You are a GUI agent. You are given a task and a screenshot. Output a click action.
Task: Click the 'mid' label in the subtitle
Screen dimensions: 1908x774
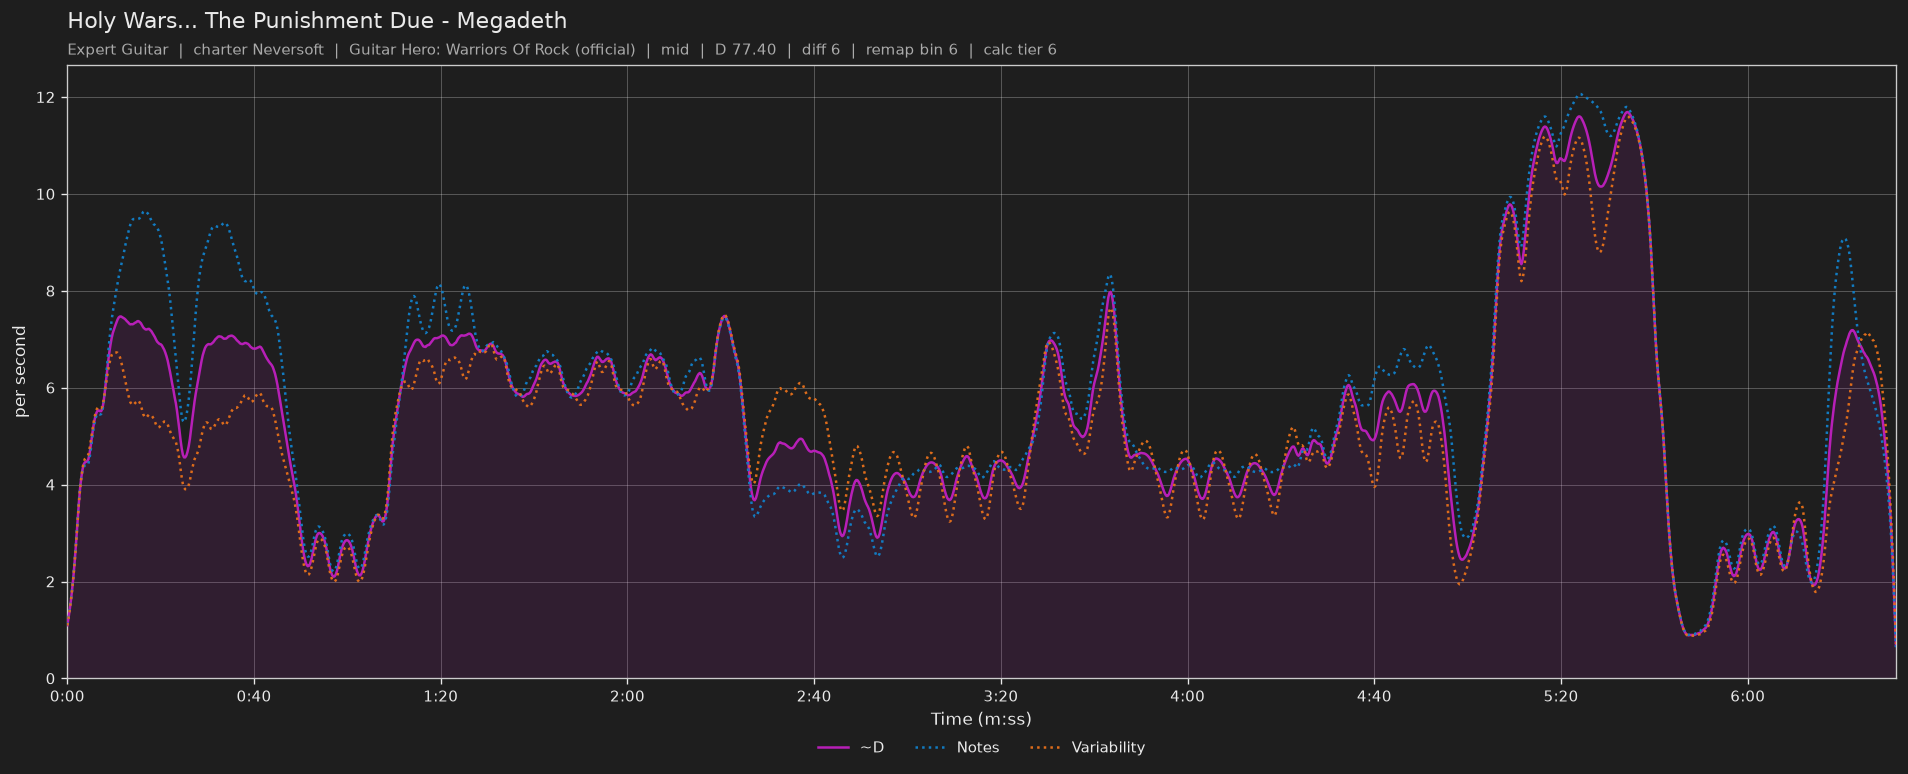[675, 50]
